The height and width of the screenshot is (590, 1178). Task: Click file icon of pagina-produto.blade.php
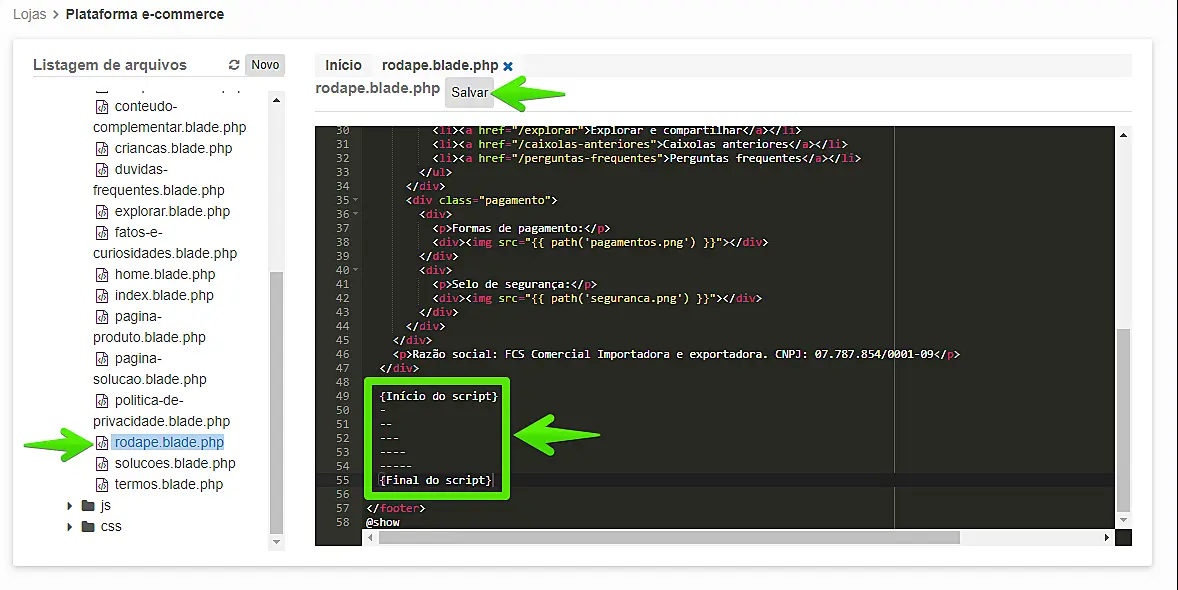tap(101, 317)
